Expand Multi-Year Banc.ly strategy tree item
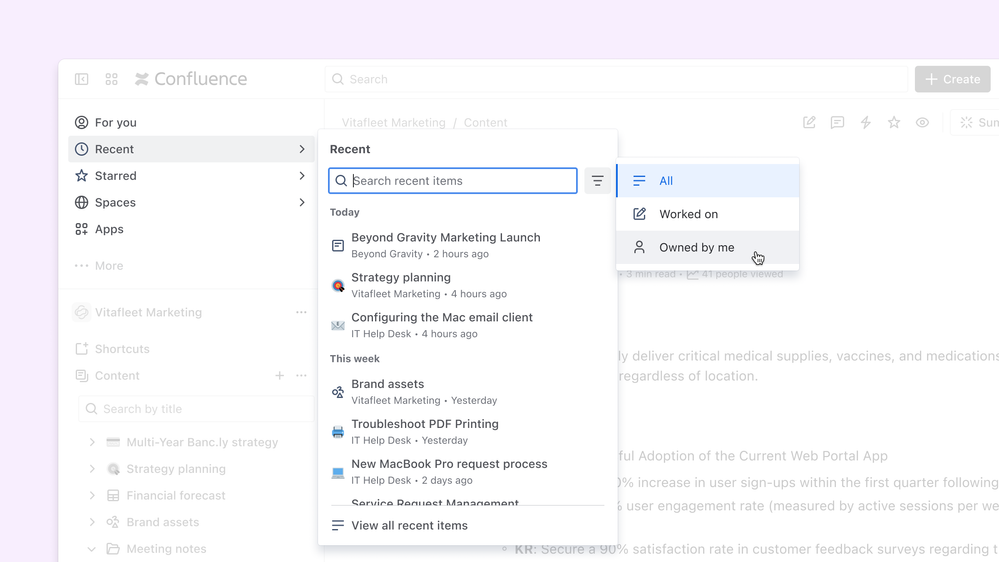This screenshot has width=999, height=562. [92, 442]
